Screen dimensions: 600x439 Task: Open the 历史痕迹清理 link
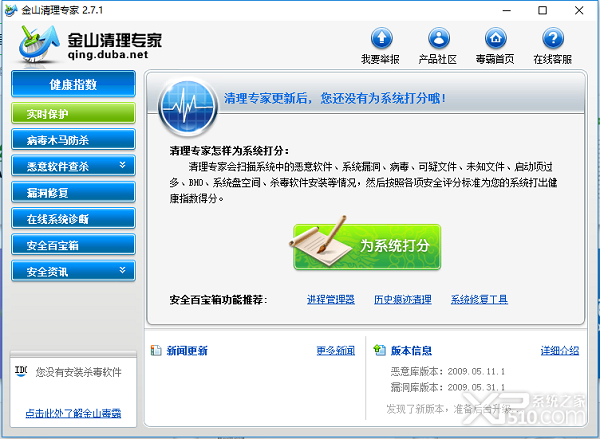pos(403,299)
